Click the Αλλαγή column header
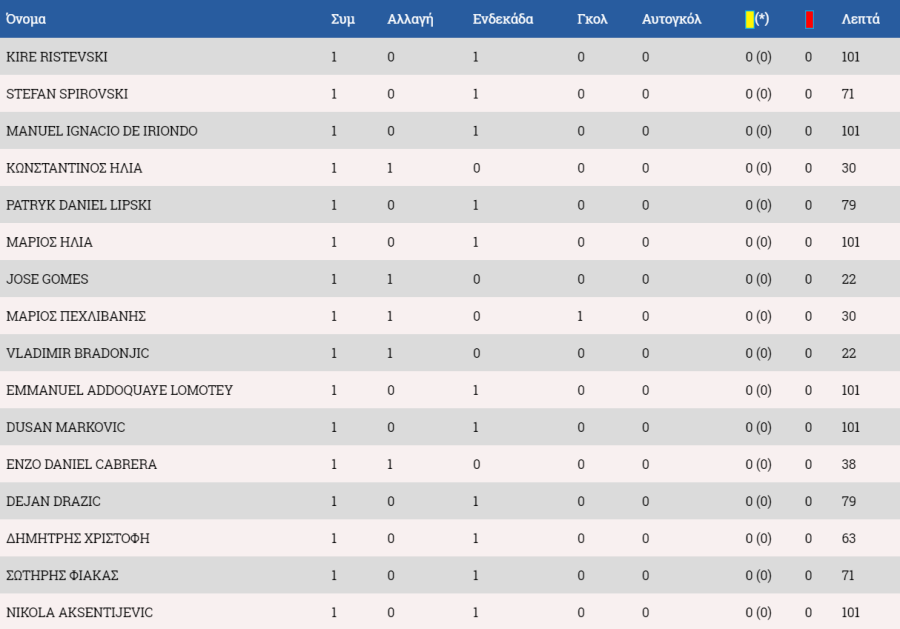Image resolution: width=900 pixels, height=629 pixels. click(x=410, y=20)
